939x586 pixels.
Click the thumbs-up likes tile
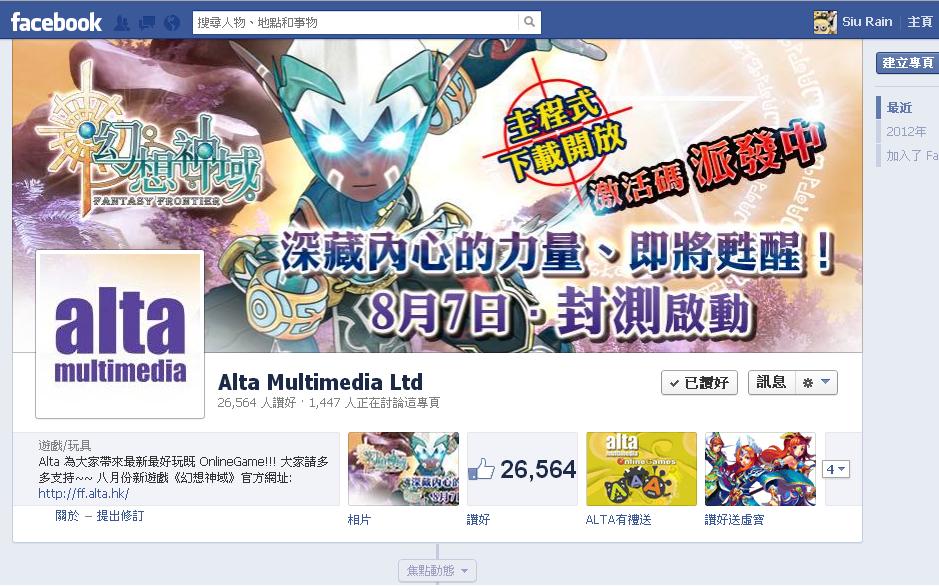522,469
